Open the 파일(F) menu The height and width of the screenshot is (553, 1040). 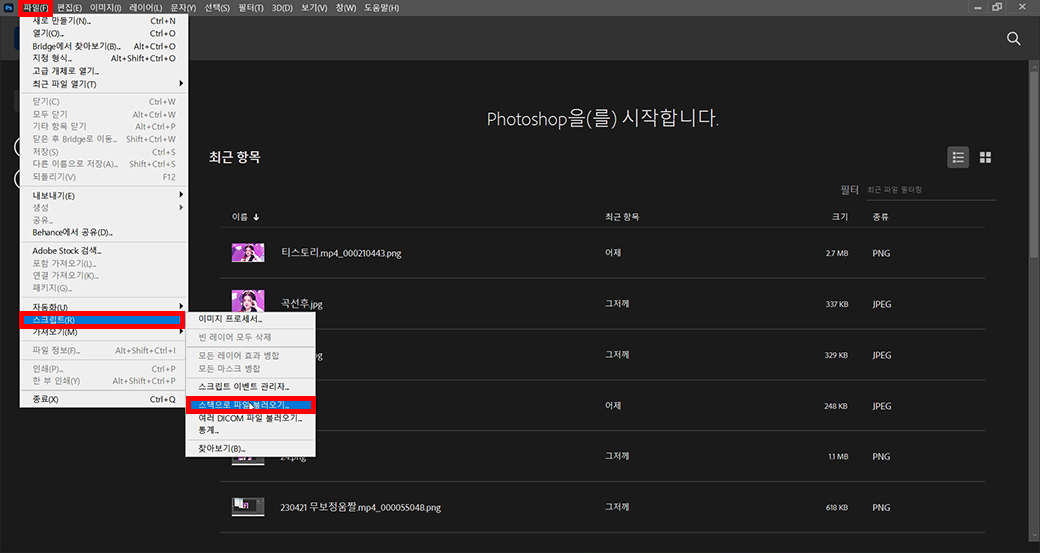pyautogui.click(x=35, y=8)
